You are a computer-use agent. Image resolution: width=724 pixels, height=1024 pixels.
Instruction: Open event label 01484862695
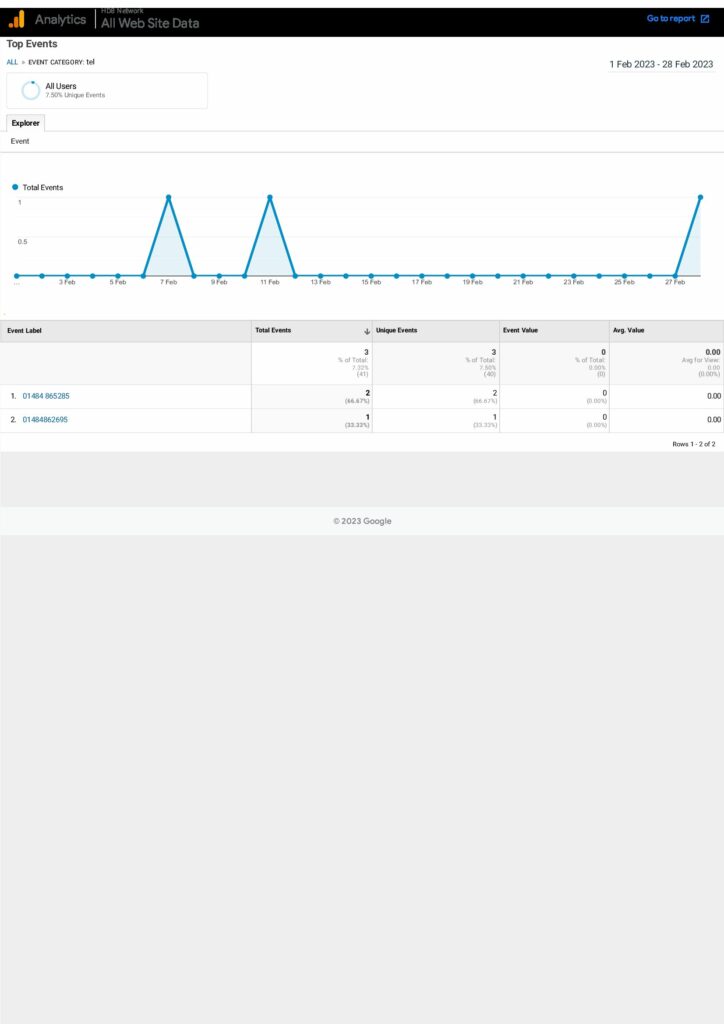tap(45, 420)
